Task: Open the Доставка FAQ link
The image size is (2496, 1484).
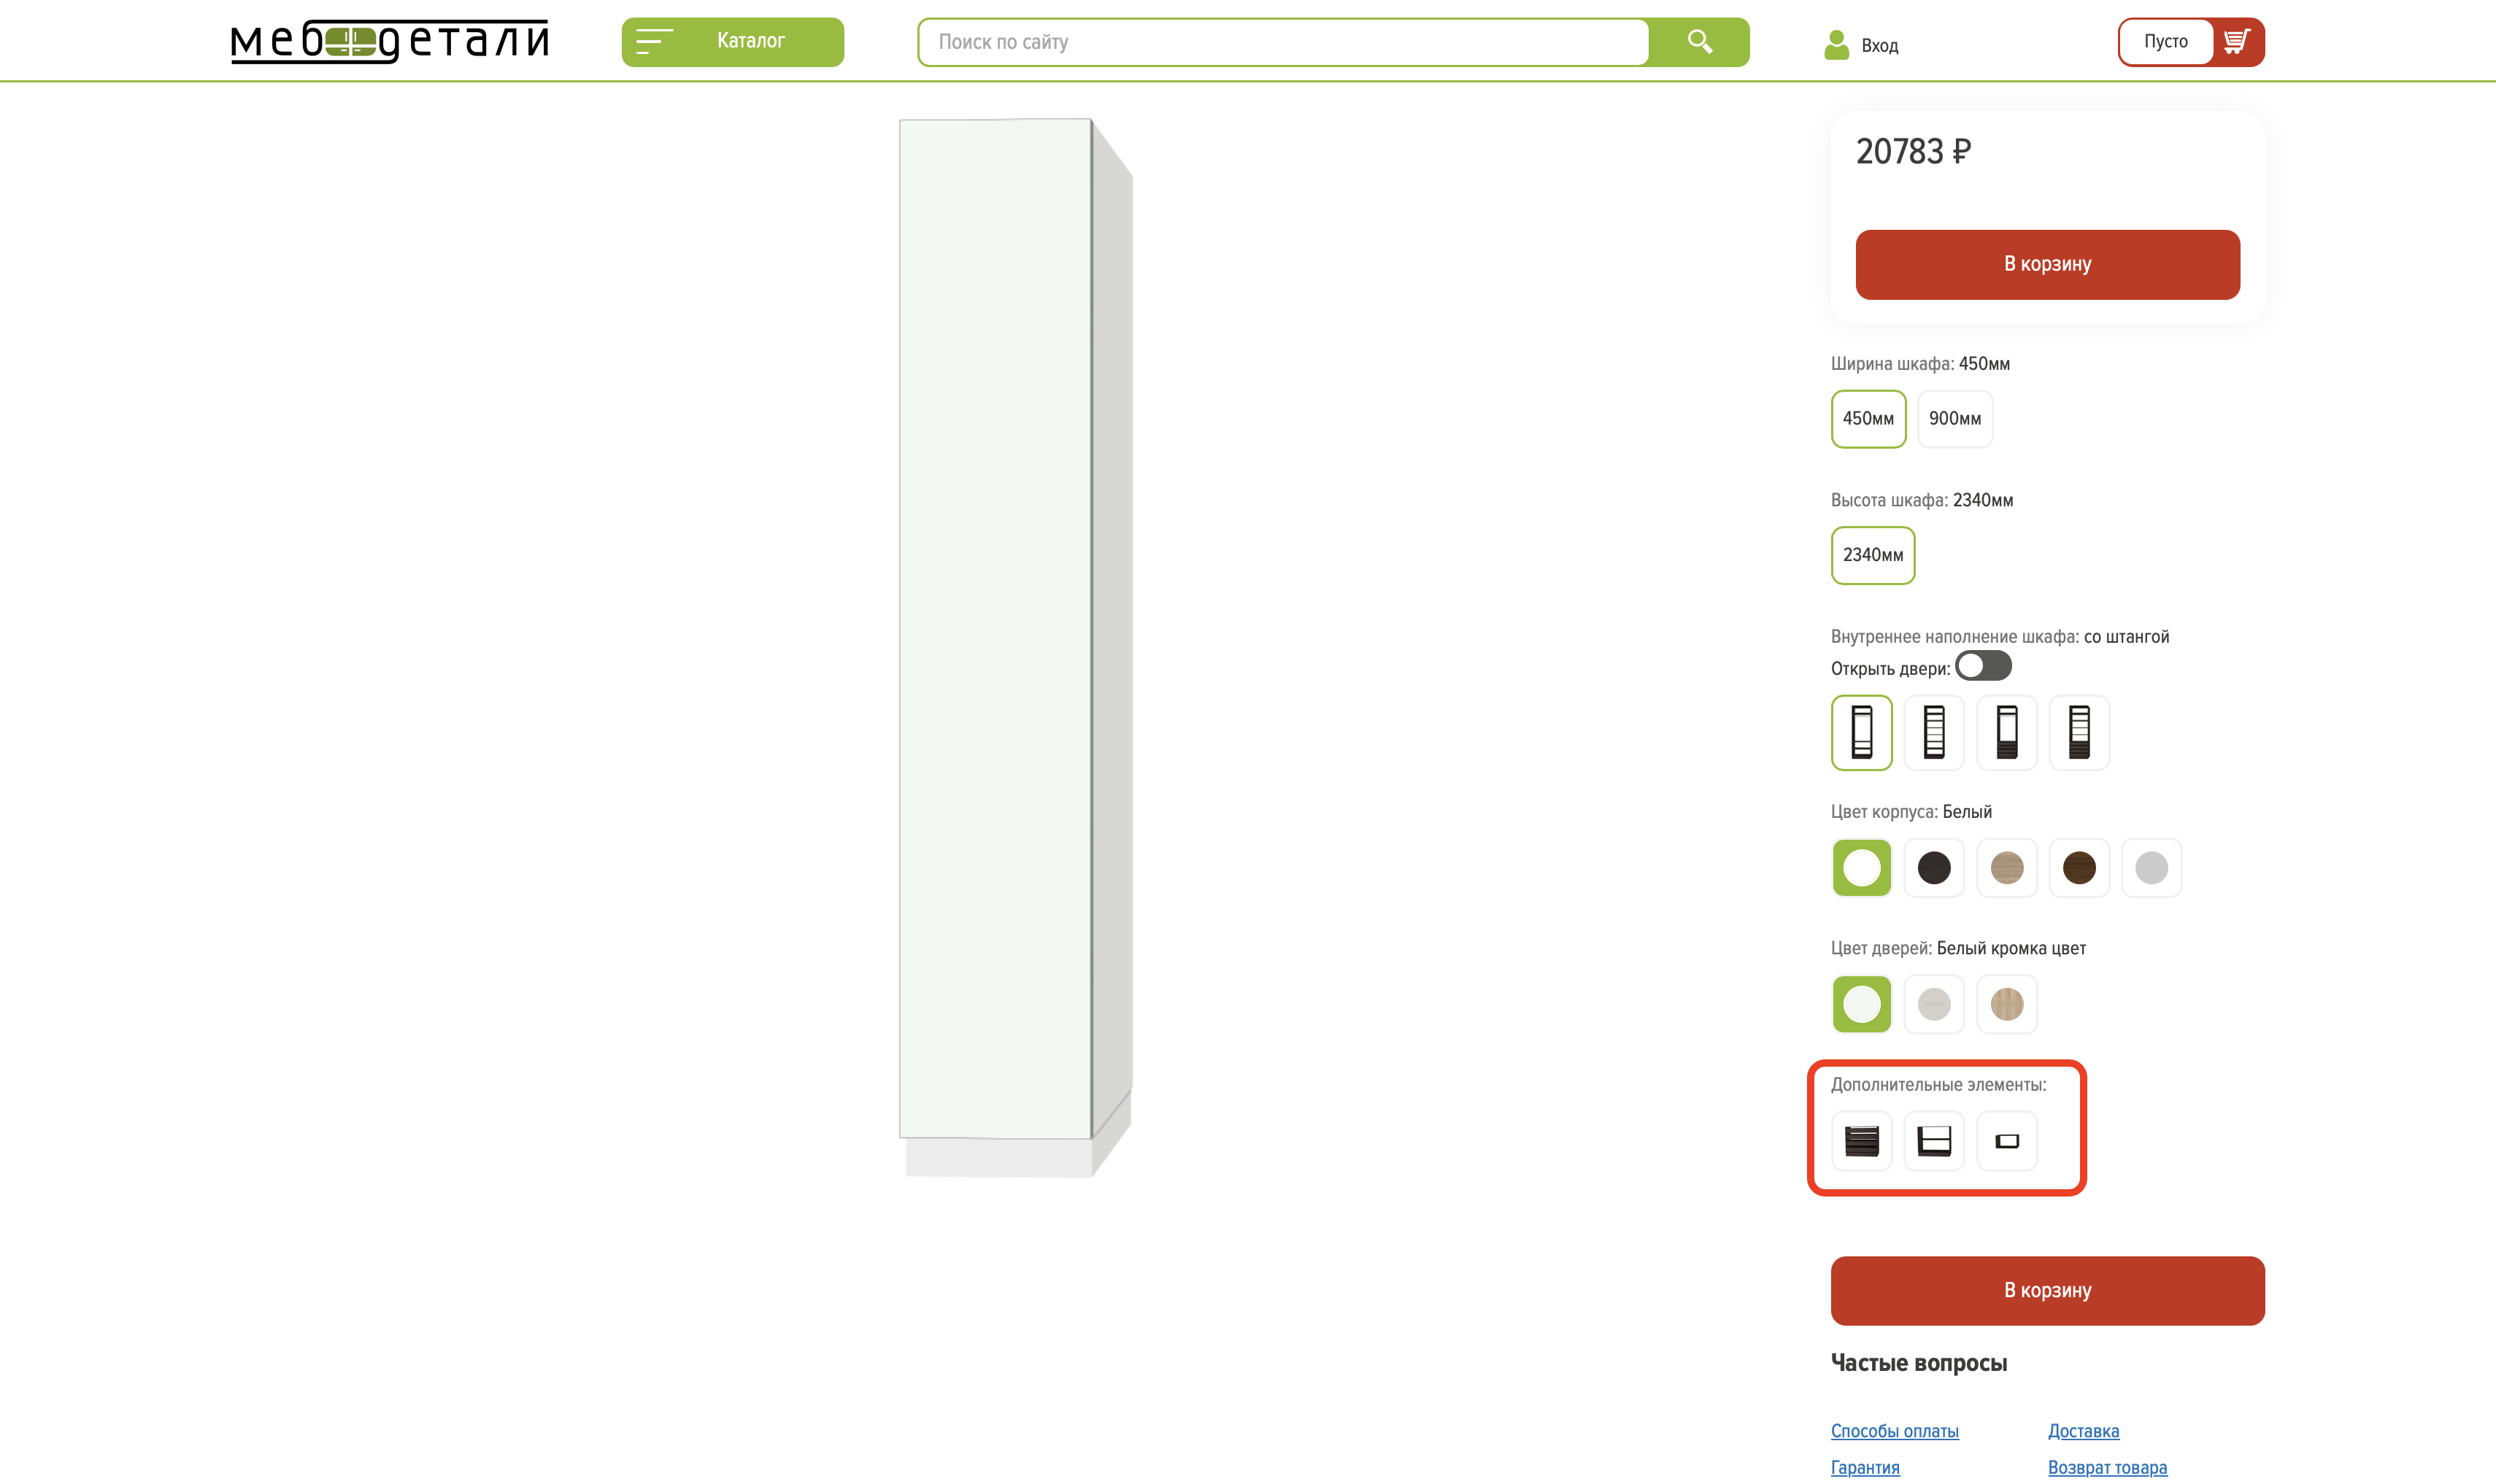Action: tap(2082, 1431)
